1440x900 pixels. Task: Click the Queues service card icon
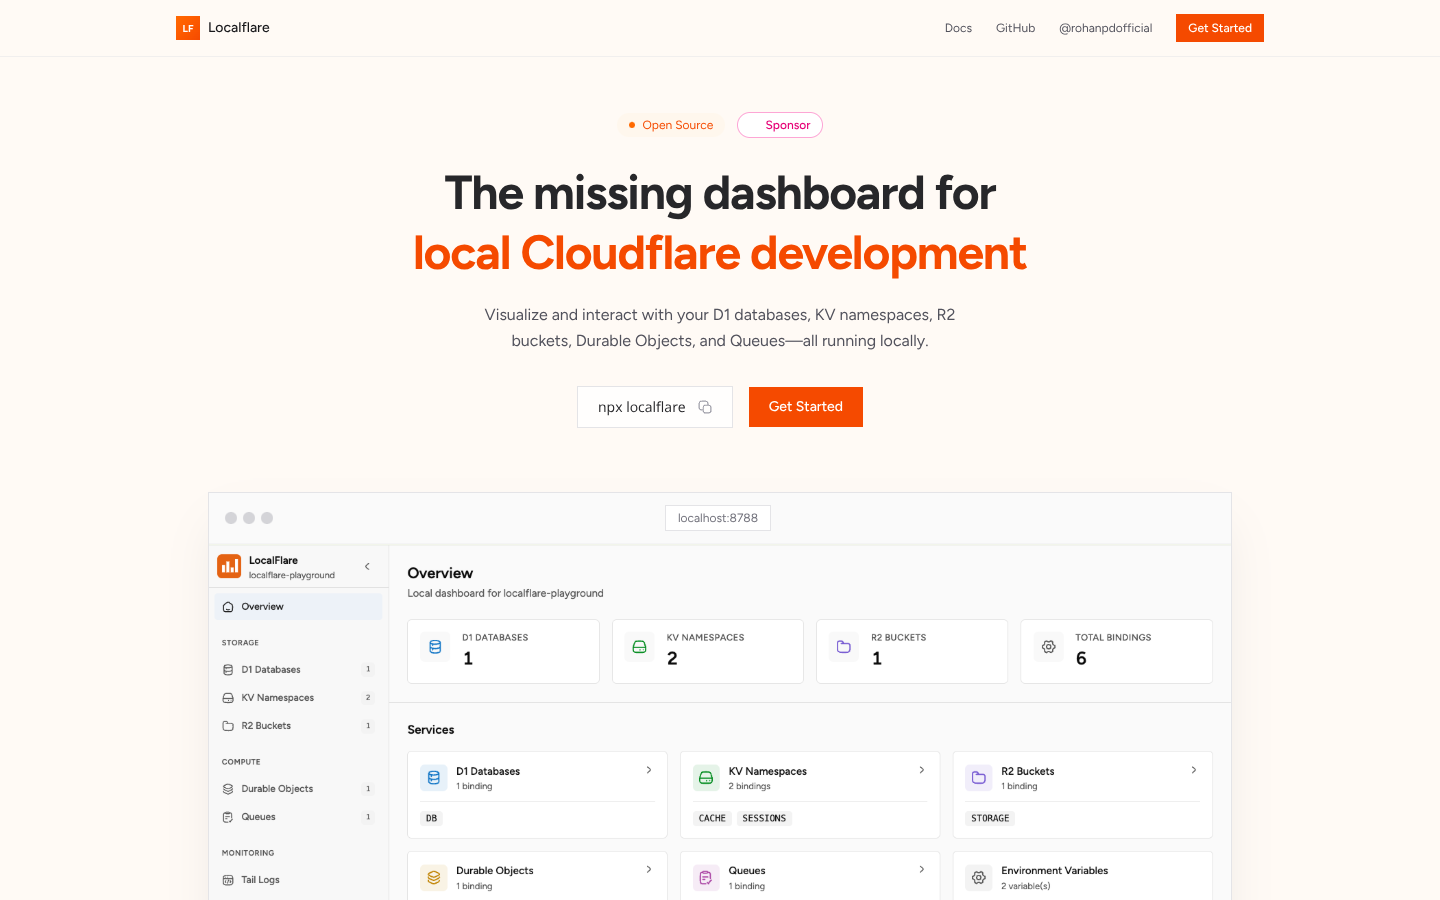point(706,878)
